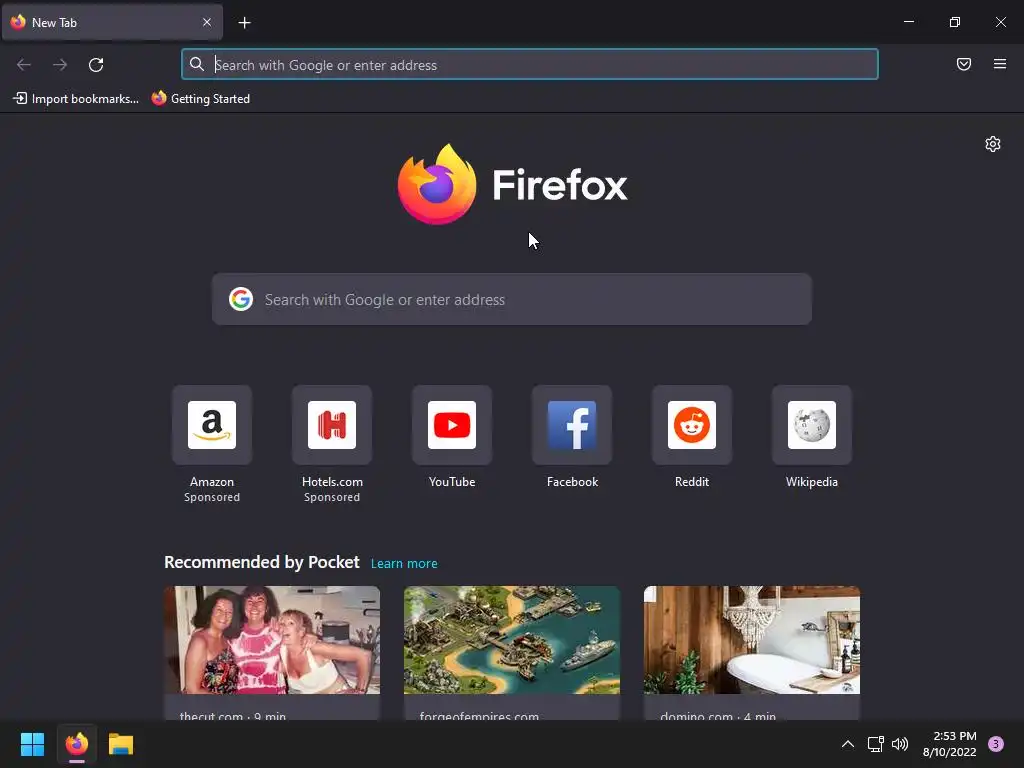The image size is (1024, 768).
Task: Open the clock showing 2:53 PM
Action: (x=950, y=744)
